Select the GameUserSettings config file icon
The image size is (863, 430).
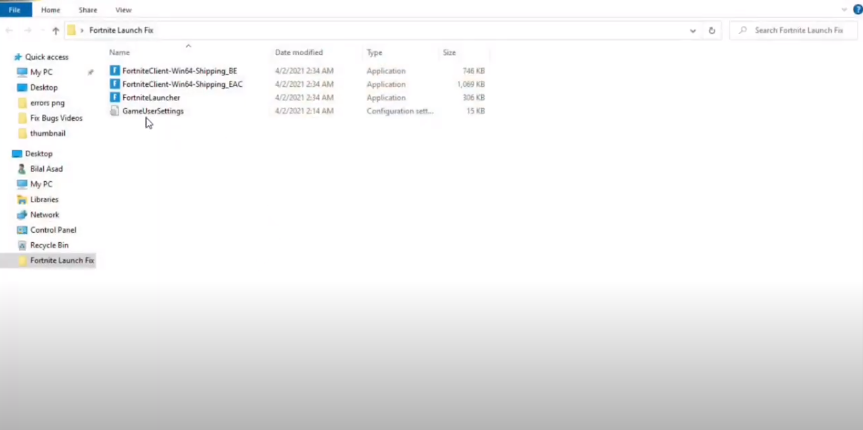click(x=114, y=111)
